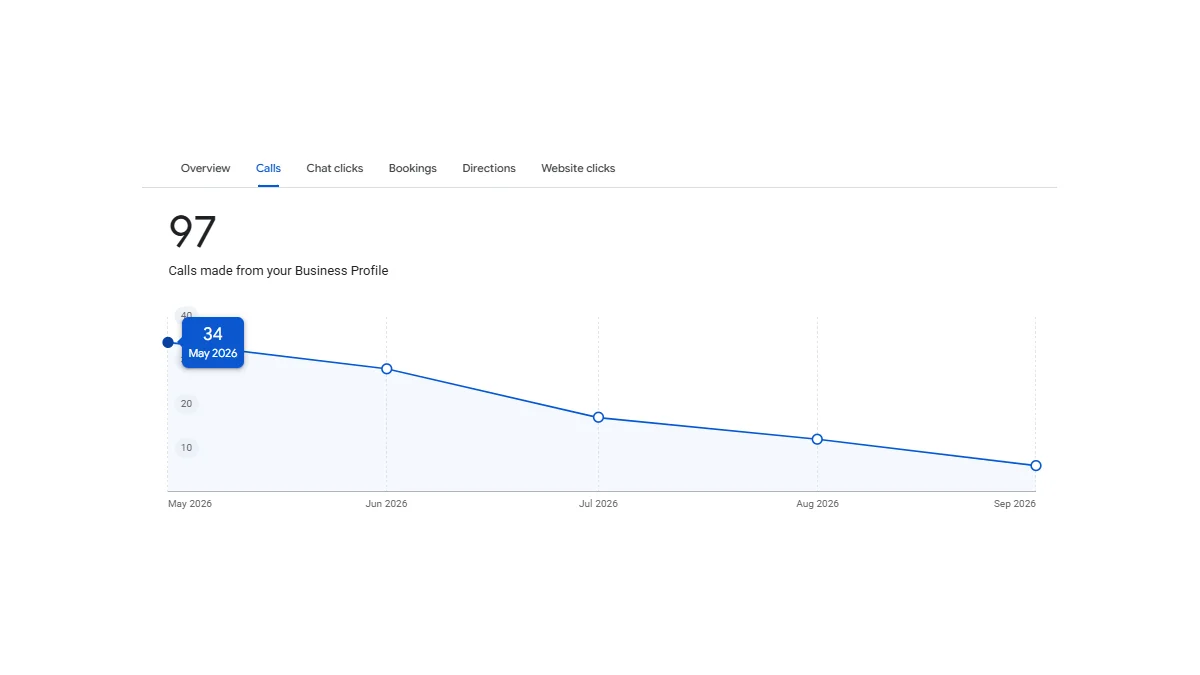Click the Jun 2026 axis label
Screen dimensions: 1200x675
click(x=386, y=504)
